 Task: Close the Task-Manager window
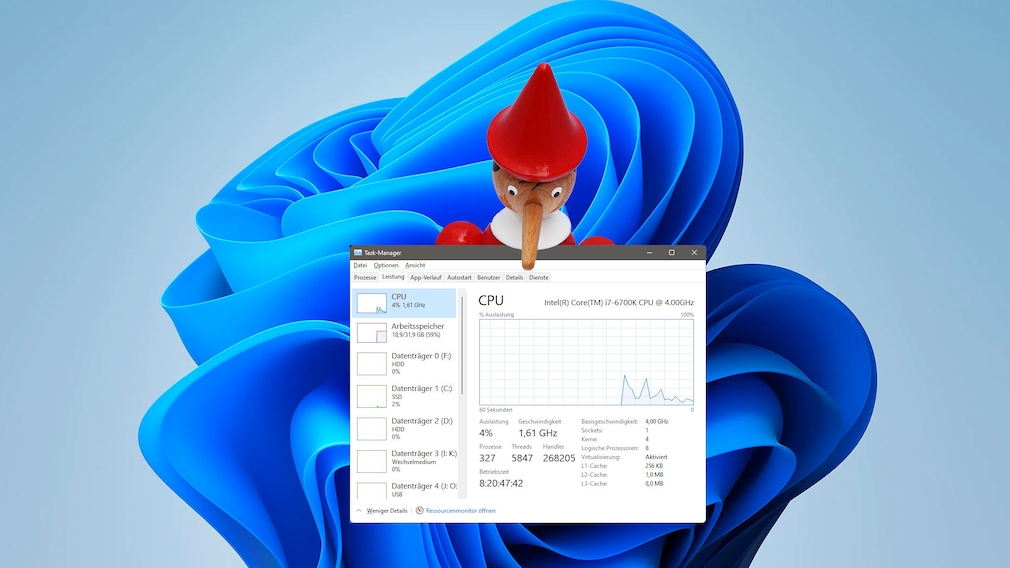pyautogui.click(x=694, y=252)
